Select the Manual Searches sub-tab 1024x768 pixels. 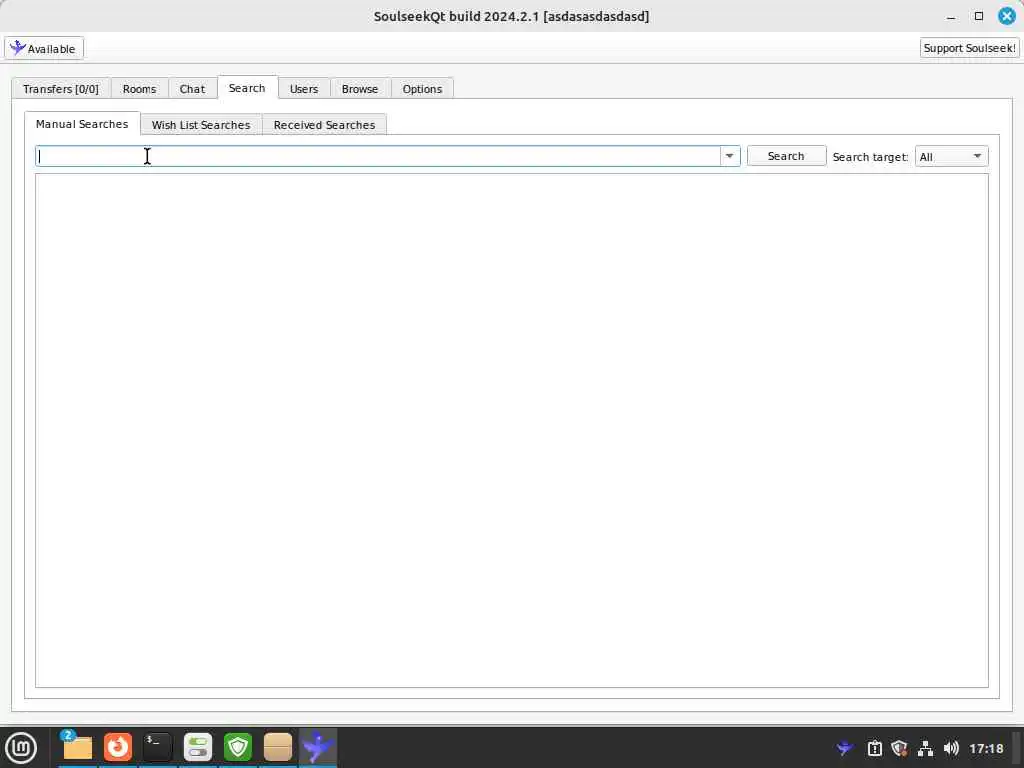(82, 123)
